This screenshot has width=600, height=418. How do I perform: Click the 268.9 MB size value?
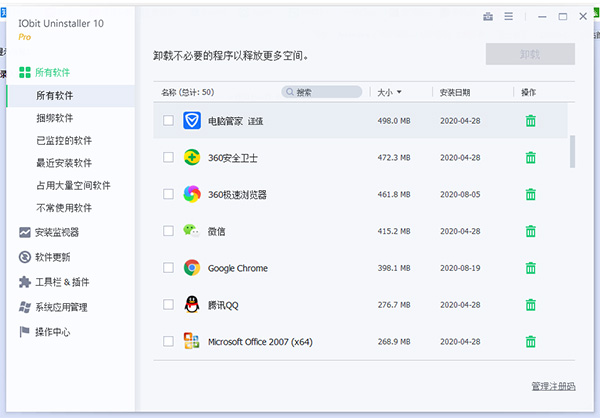[x=394, y=341]
